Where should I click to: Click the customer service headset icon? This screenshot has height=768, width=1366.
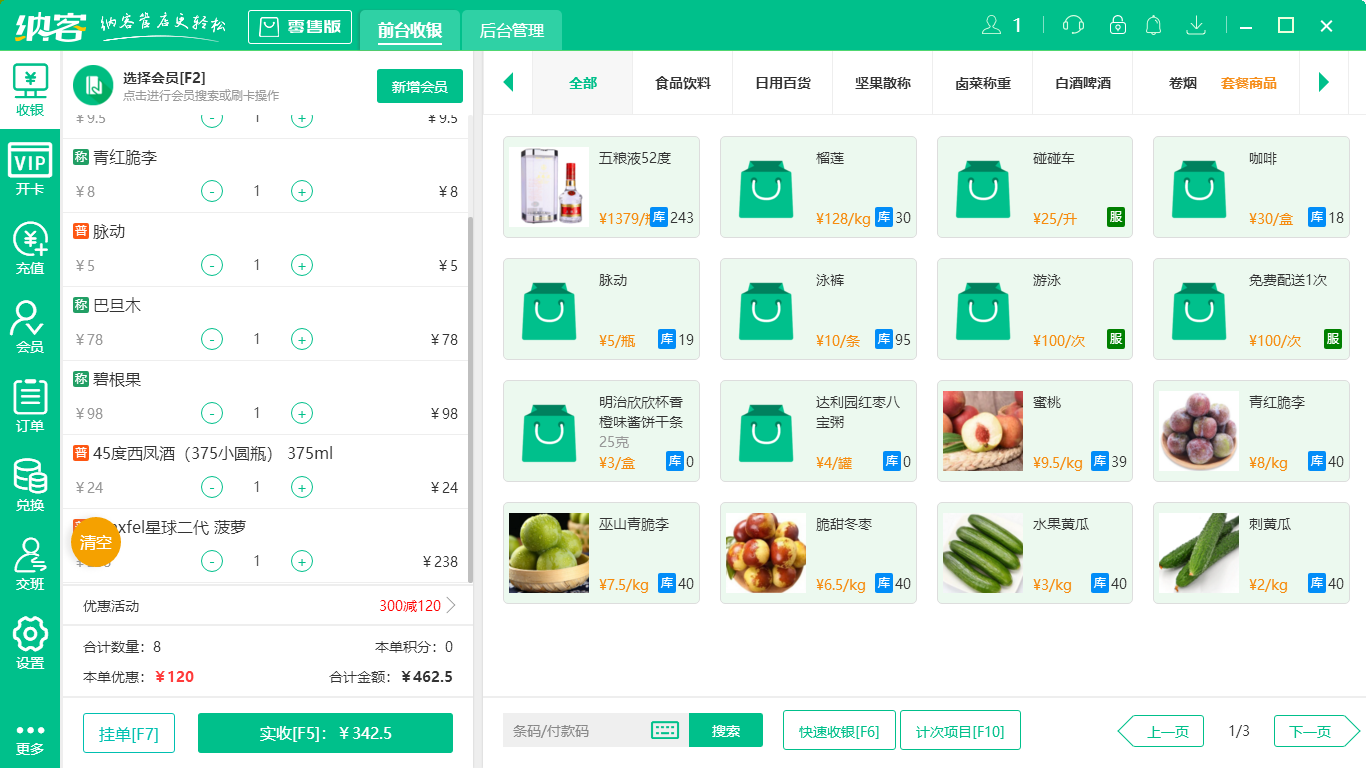pos(1073,25)
